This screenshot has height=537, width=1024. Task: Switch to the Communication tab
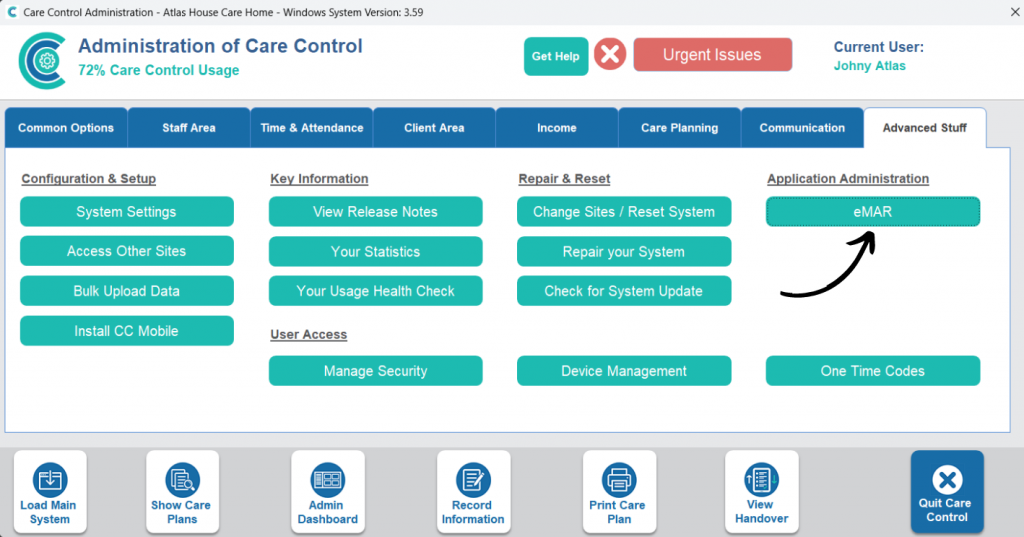803,127
